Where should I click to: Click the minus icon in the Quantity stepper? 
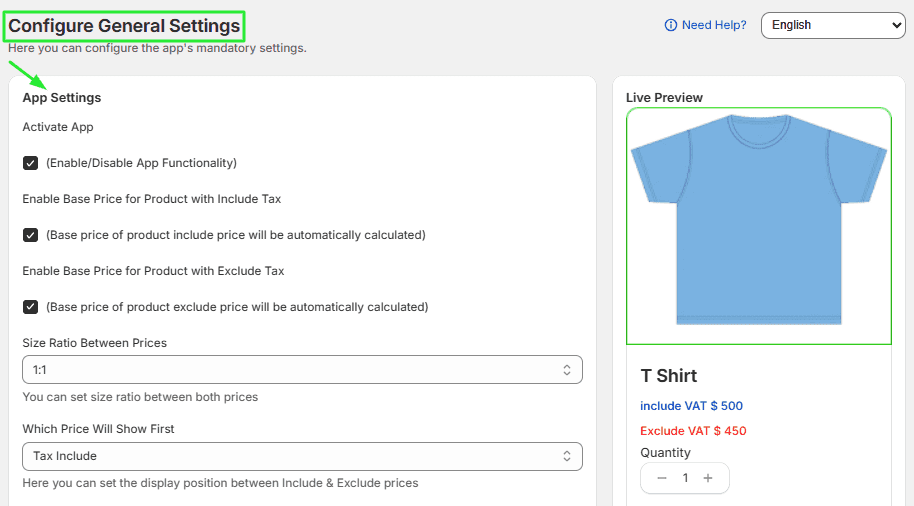click(x=662, y=478)
